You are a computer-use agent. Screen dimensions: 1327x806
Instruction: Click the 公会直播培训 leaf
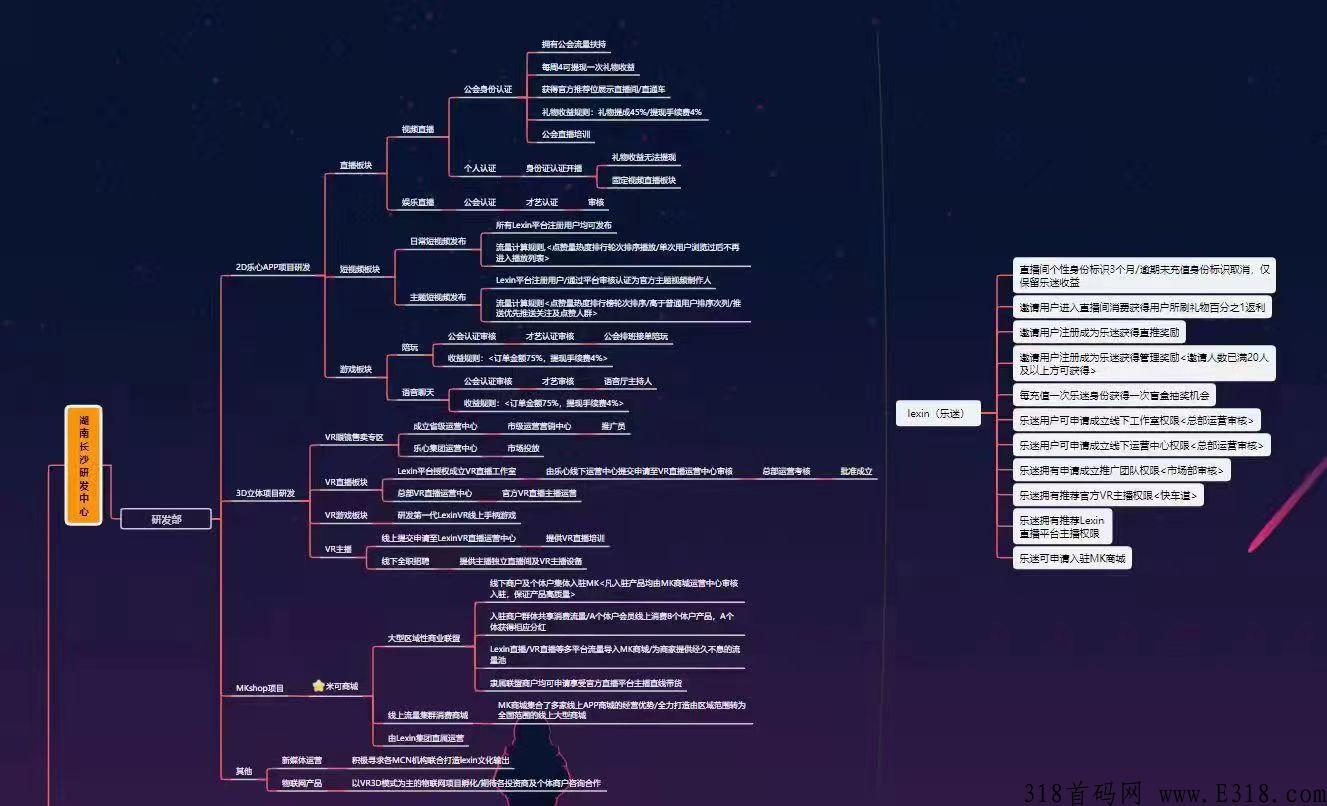coord(565,134)
